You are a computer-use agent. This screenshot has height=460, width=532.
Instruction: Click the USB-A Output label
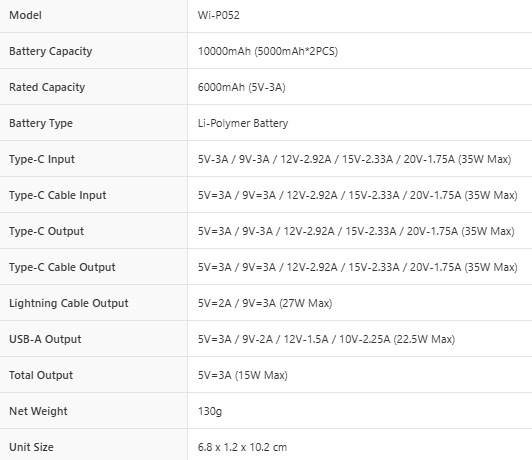tap(45, 339)
